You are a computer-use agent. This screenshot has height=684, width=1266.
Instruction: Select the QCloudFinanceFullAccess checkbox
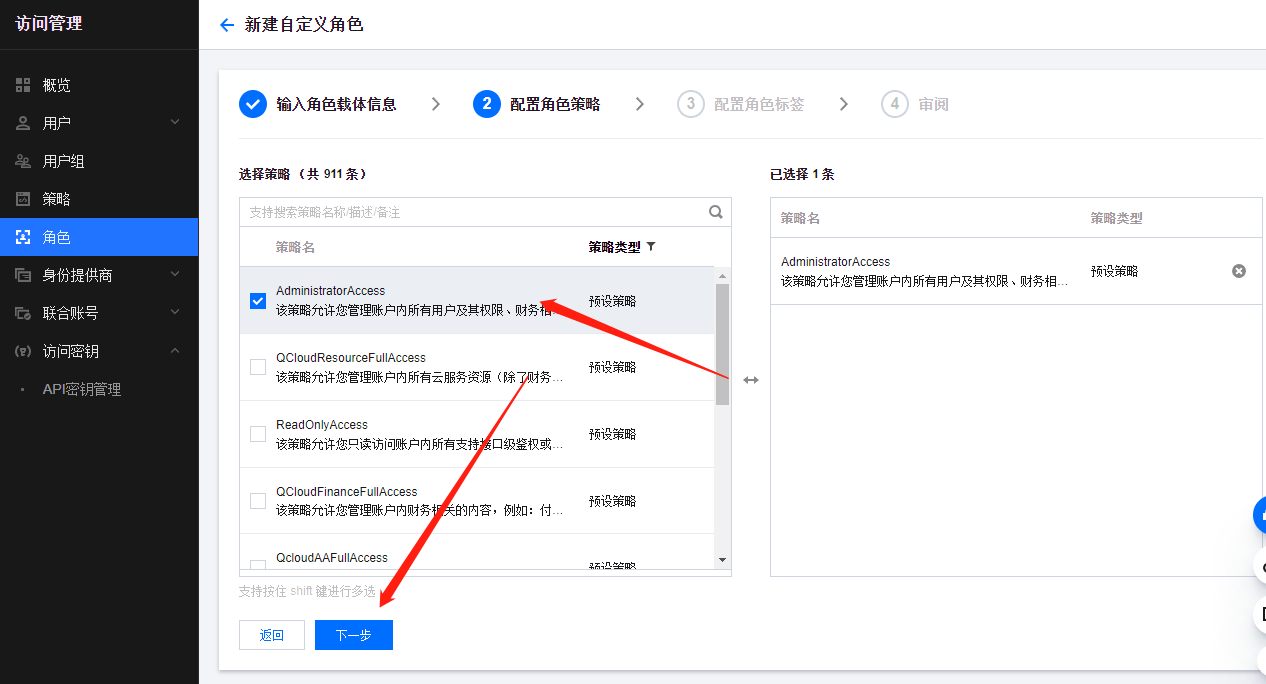(258, 501)
